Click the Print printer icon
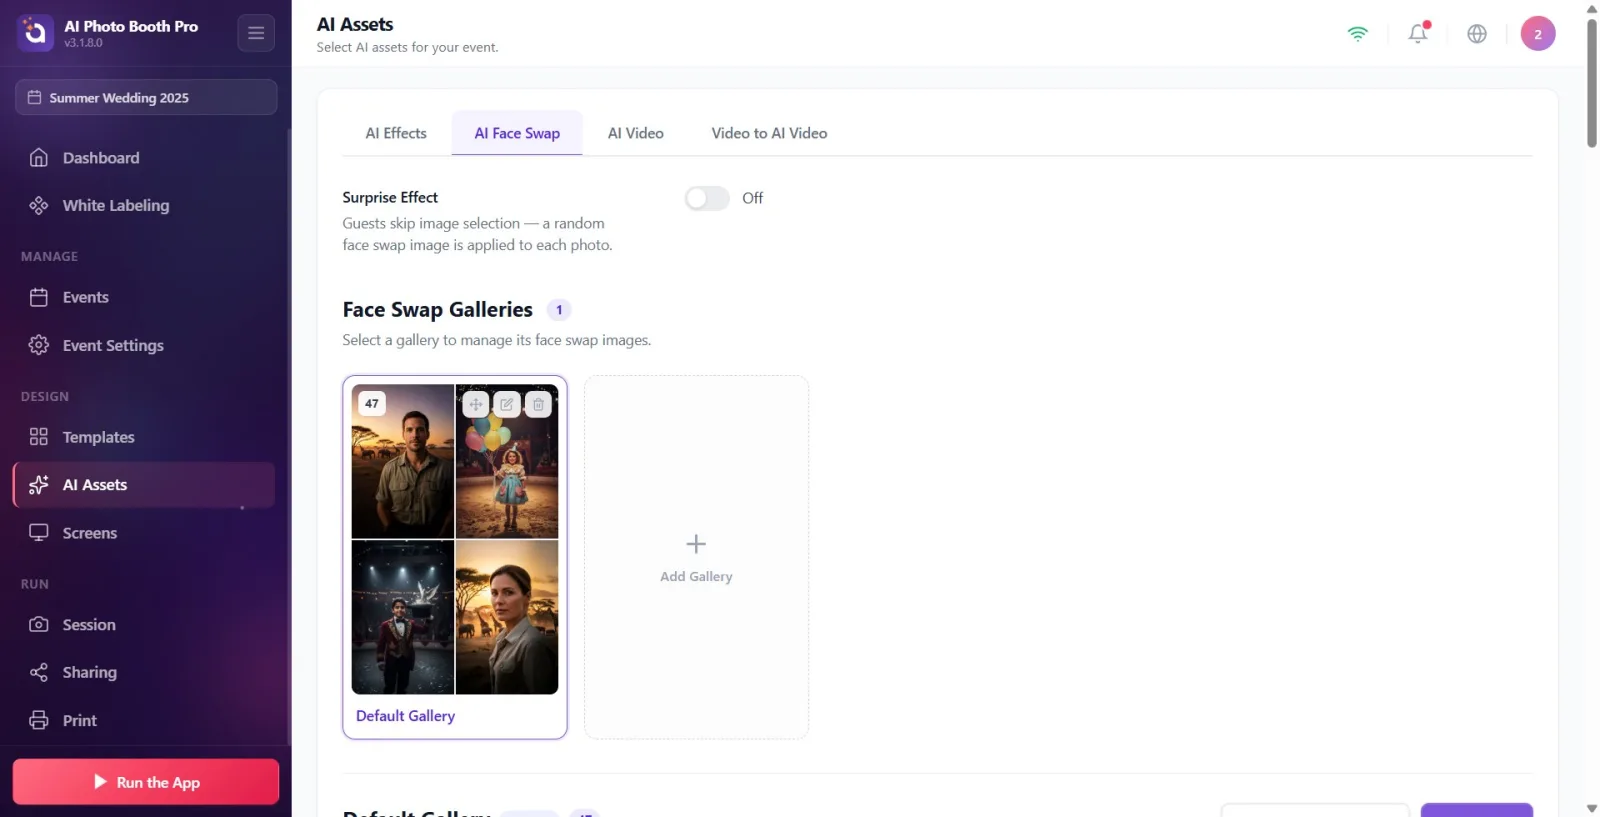The width and height of the screenshot is (1600, 817). tap(39, 720)
